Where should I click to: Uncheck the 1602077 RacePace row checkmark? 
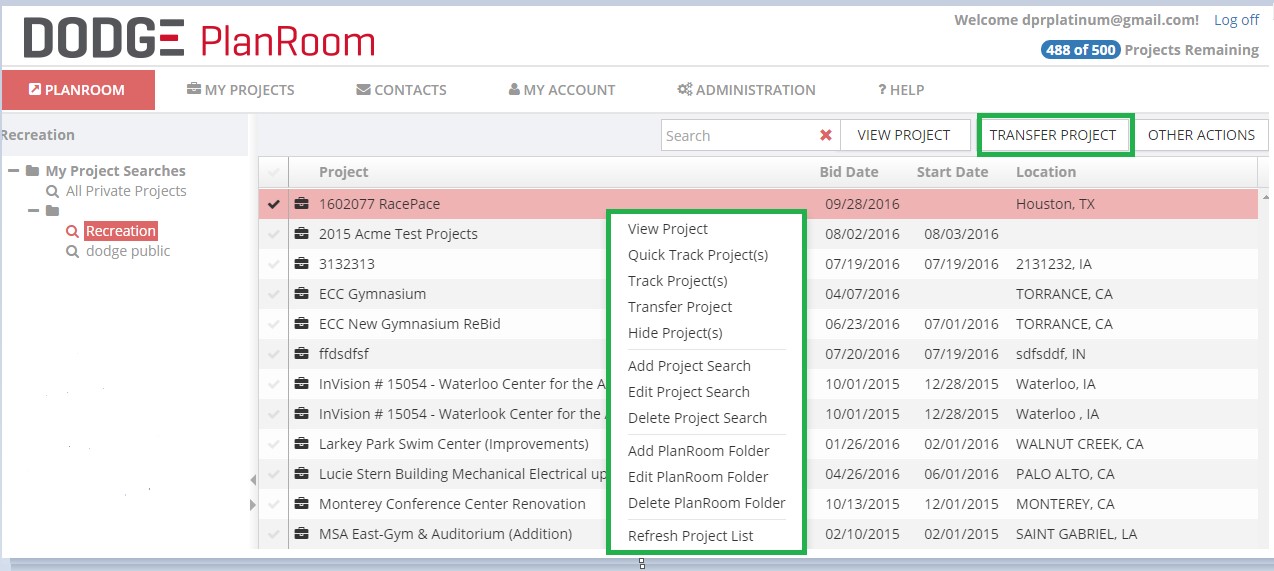274,204
